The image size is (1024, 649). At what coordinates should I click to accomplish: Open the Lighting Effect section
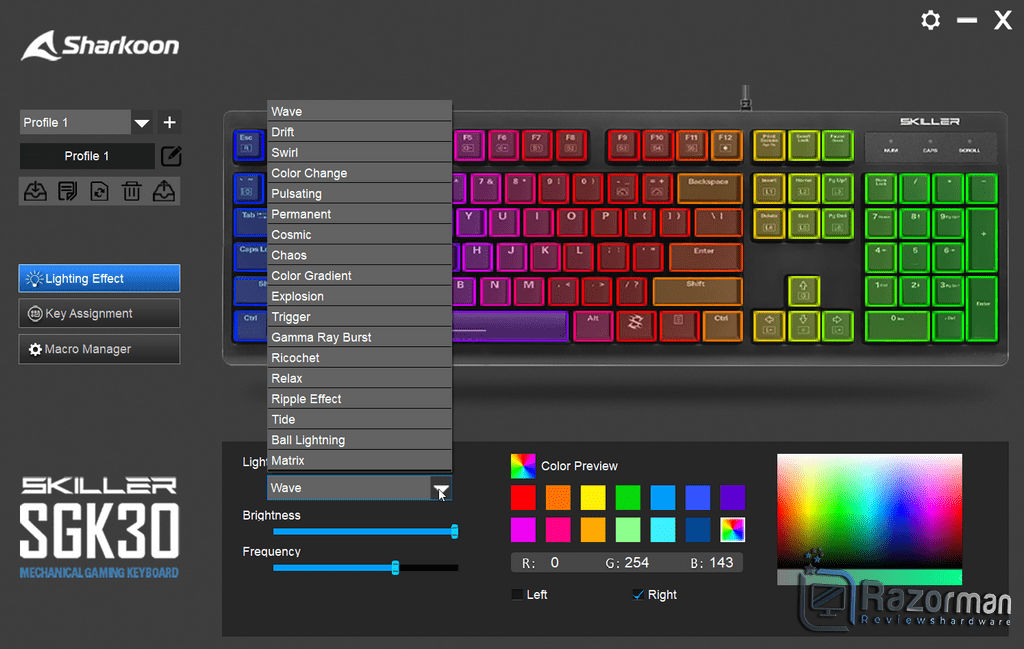(x=99, y=278)
